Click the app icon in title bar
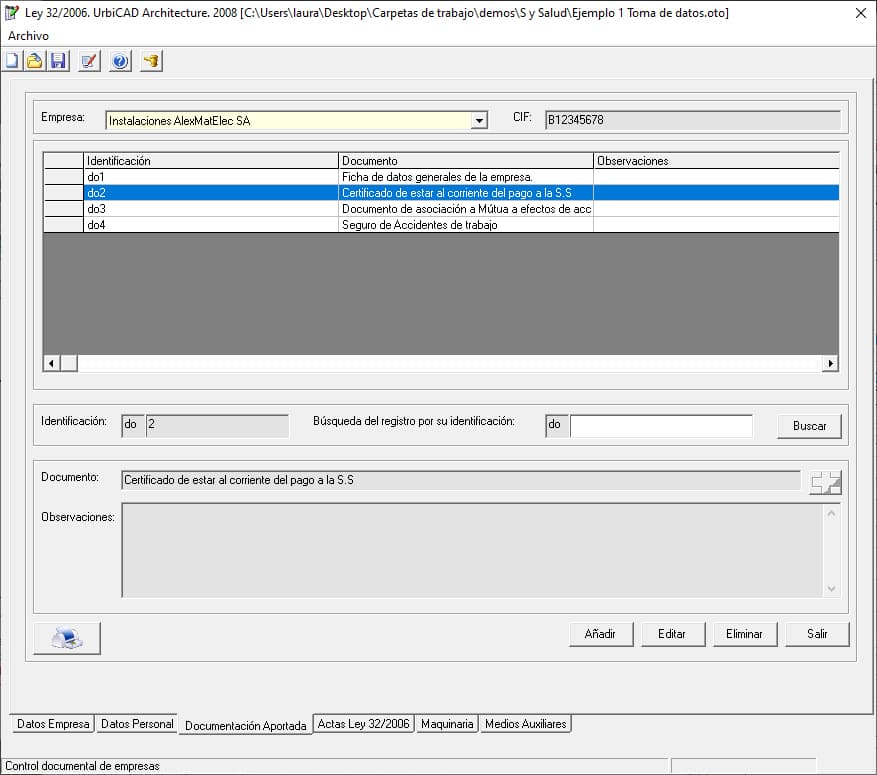Image resolution: width=877 pixels, height=775 pixels. point(11,12)
